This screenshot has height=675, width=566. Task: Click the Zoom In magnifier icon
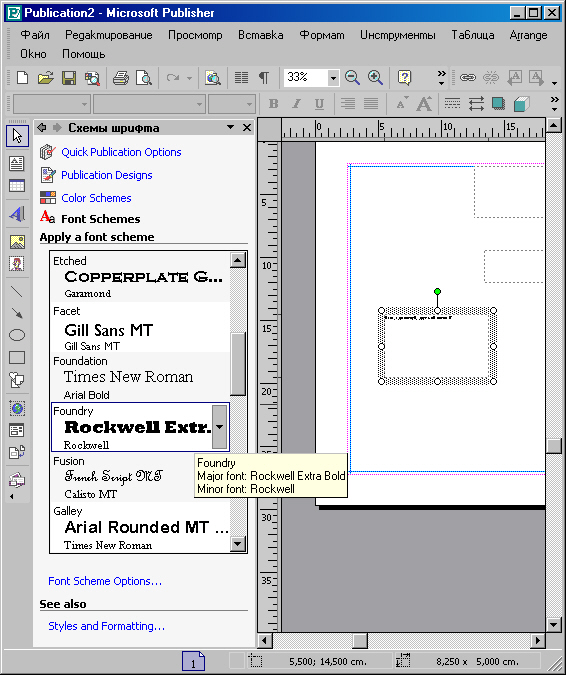coord(375,77)
